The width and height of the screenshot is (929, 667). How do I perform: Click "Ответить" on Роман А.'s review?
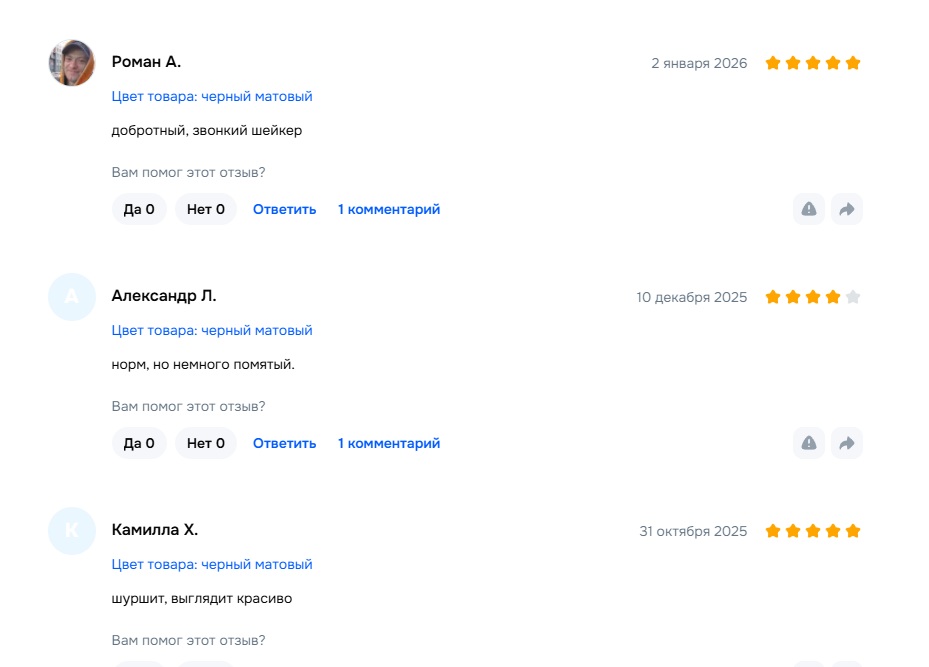(x=284, y=209)
